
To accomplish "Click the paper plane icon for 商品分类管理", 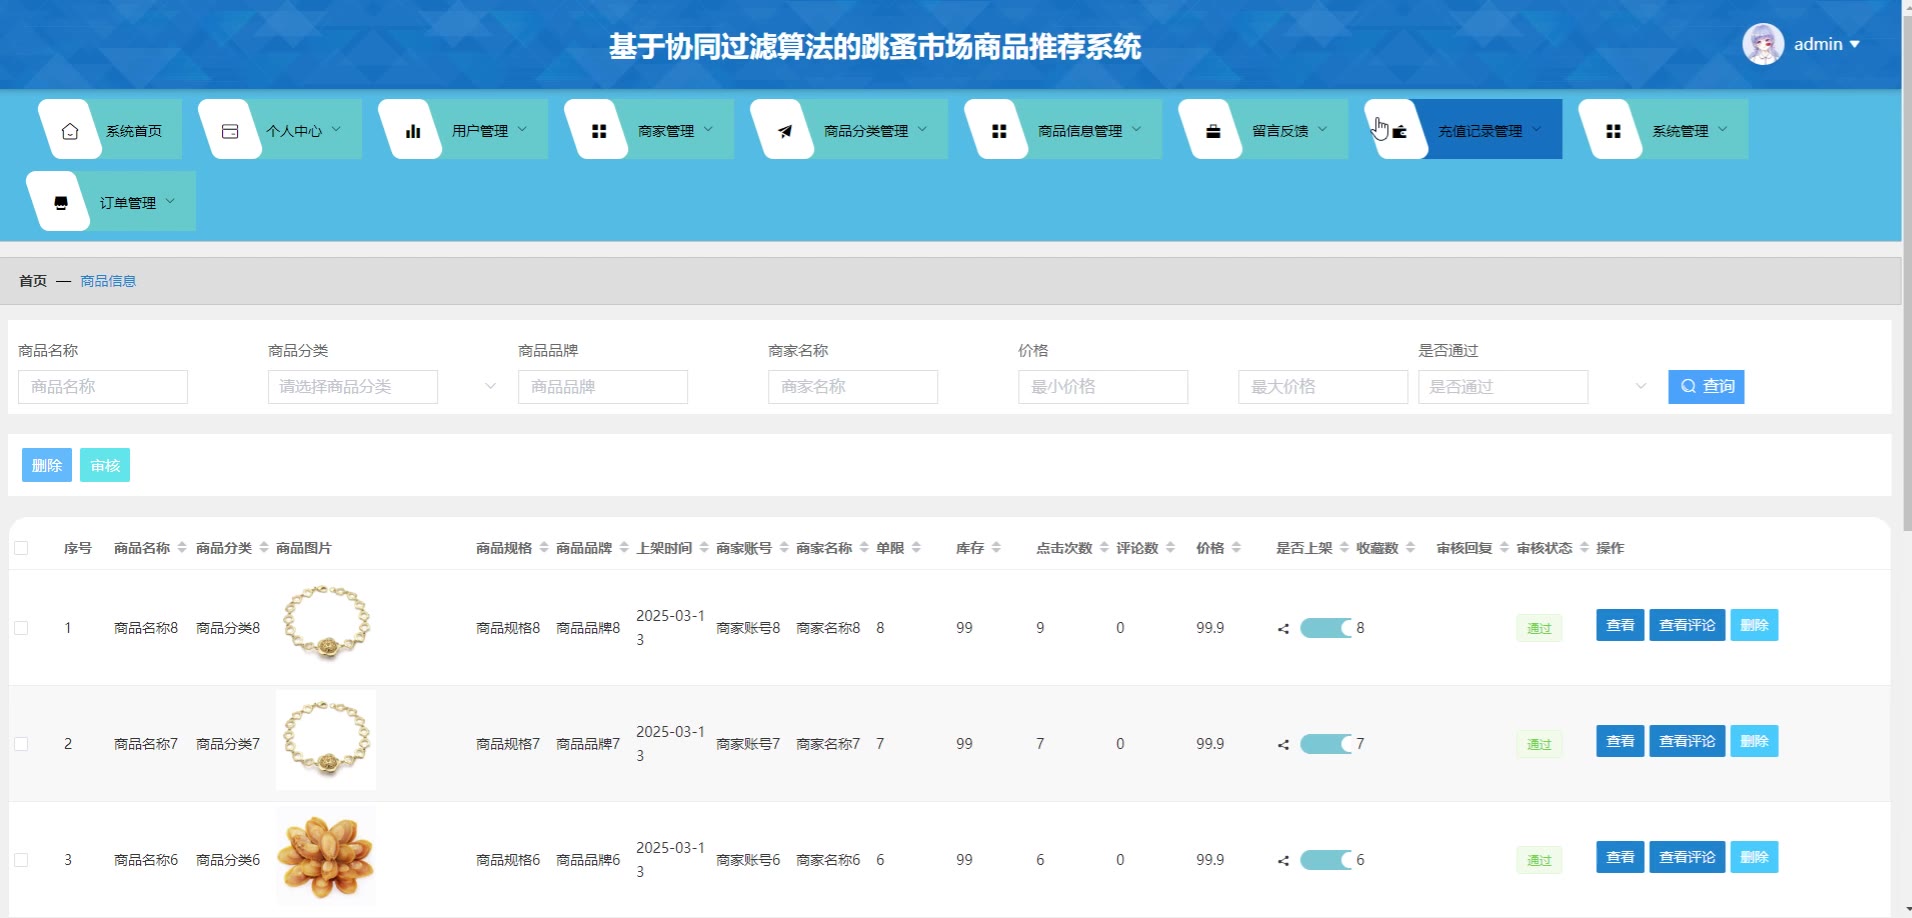I will pyautogui.click(x=785, y=131).
